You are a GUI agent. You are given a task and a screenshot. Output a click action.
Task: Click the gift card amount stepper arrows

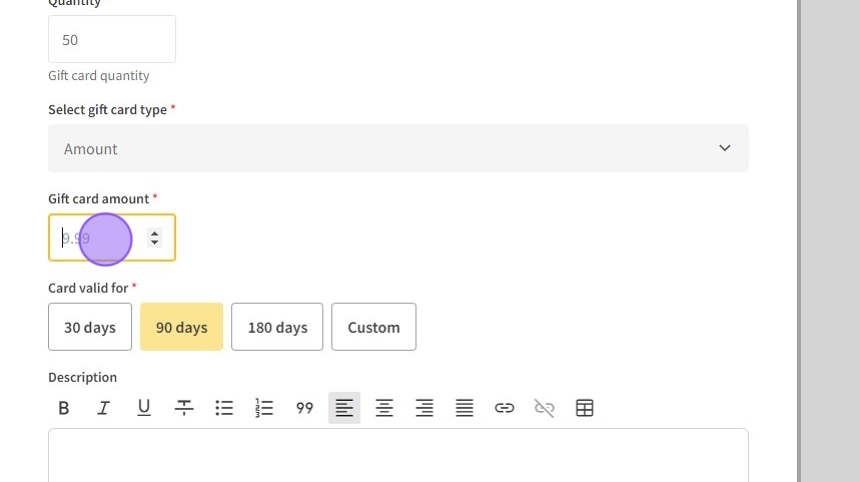(154, 238)
